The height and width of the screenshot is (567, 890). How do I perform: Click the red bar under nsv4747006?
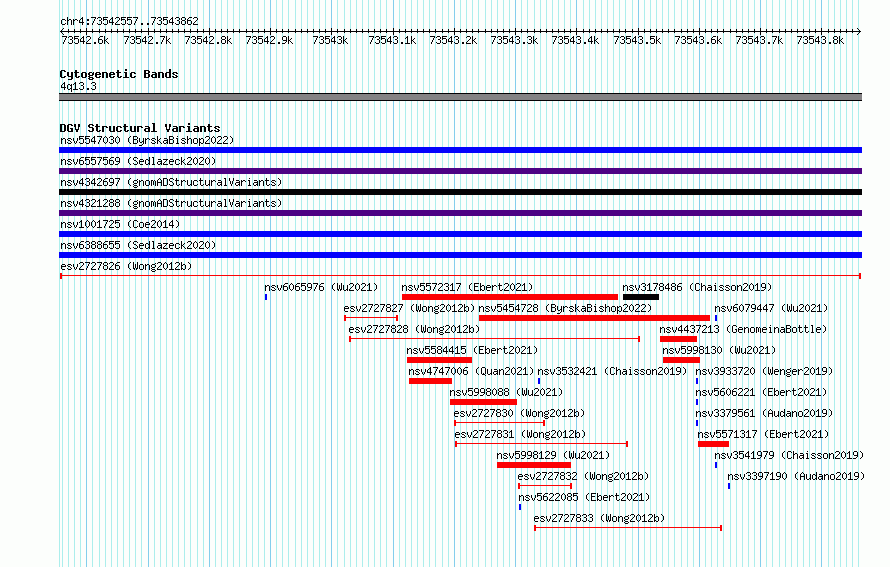click(430, 381)
